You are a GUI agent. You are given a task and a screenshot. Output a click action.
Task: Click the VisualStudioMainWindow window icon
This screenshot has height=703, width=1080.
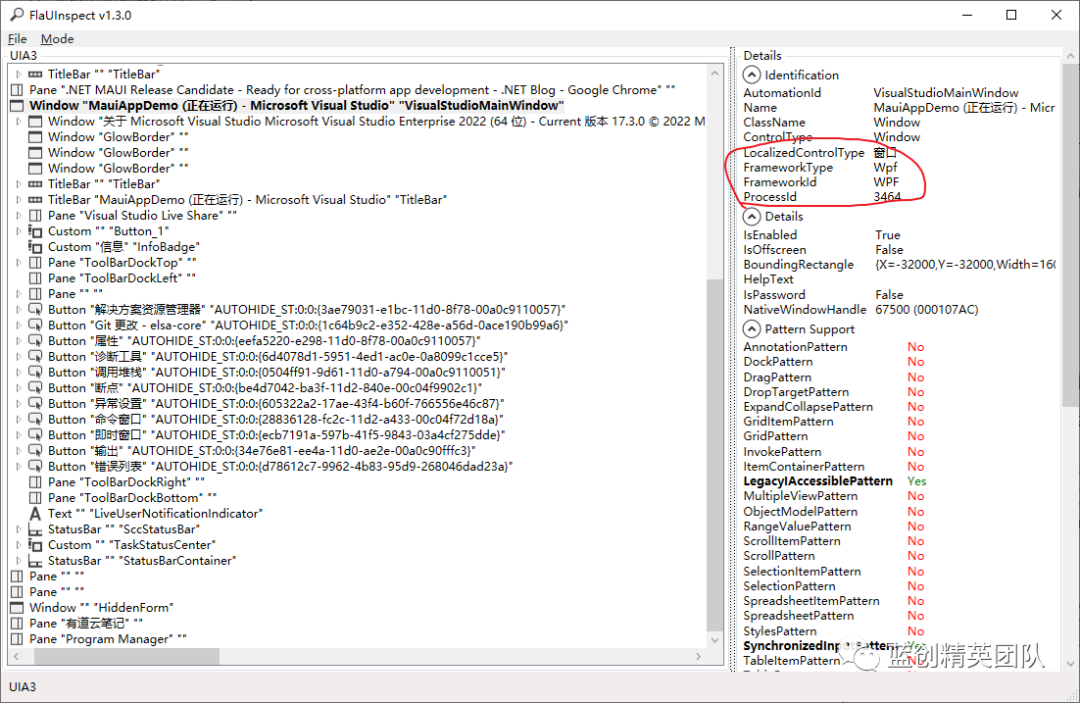pyautogui.click(x=17, y=105)
